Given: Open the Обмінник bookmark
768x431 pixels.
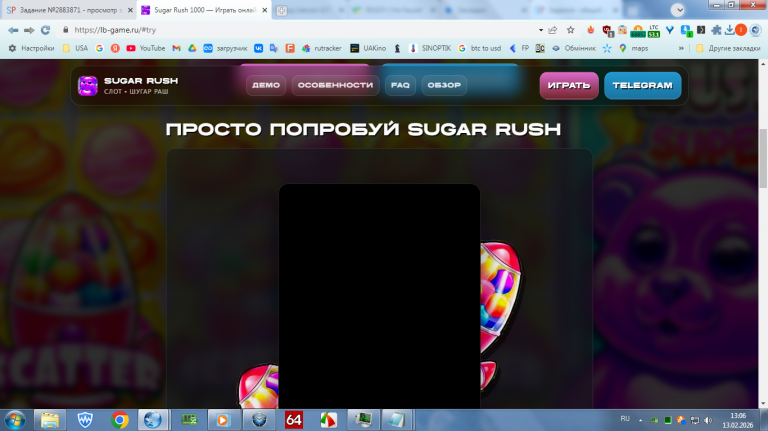Looking at the screenshot, I should [574, 48].
